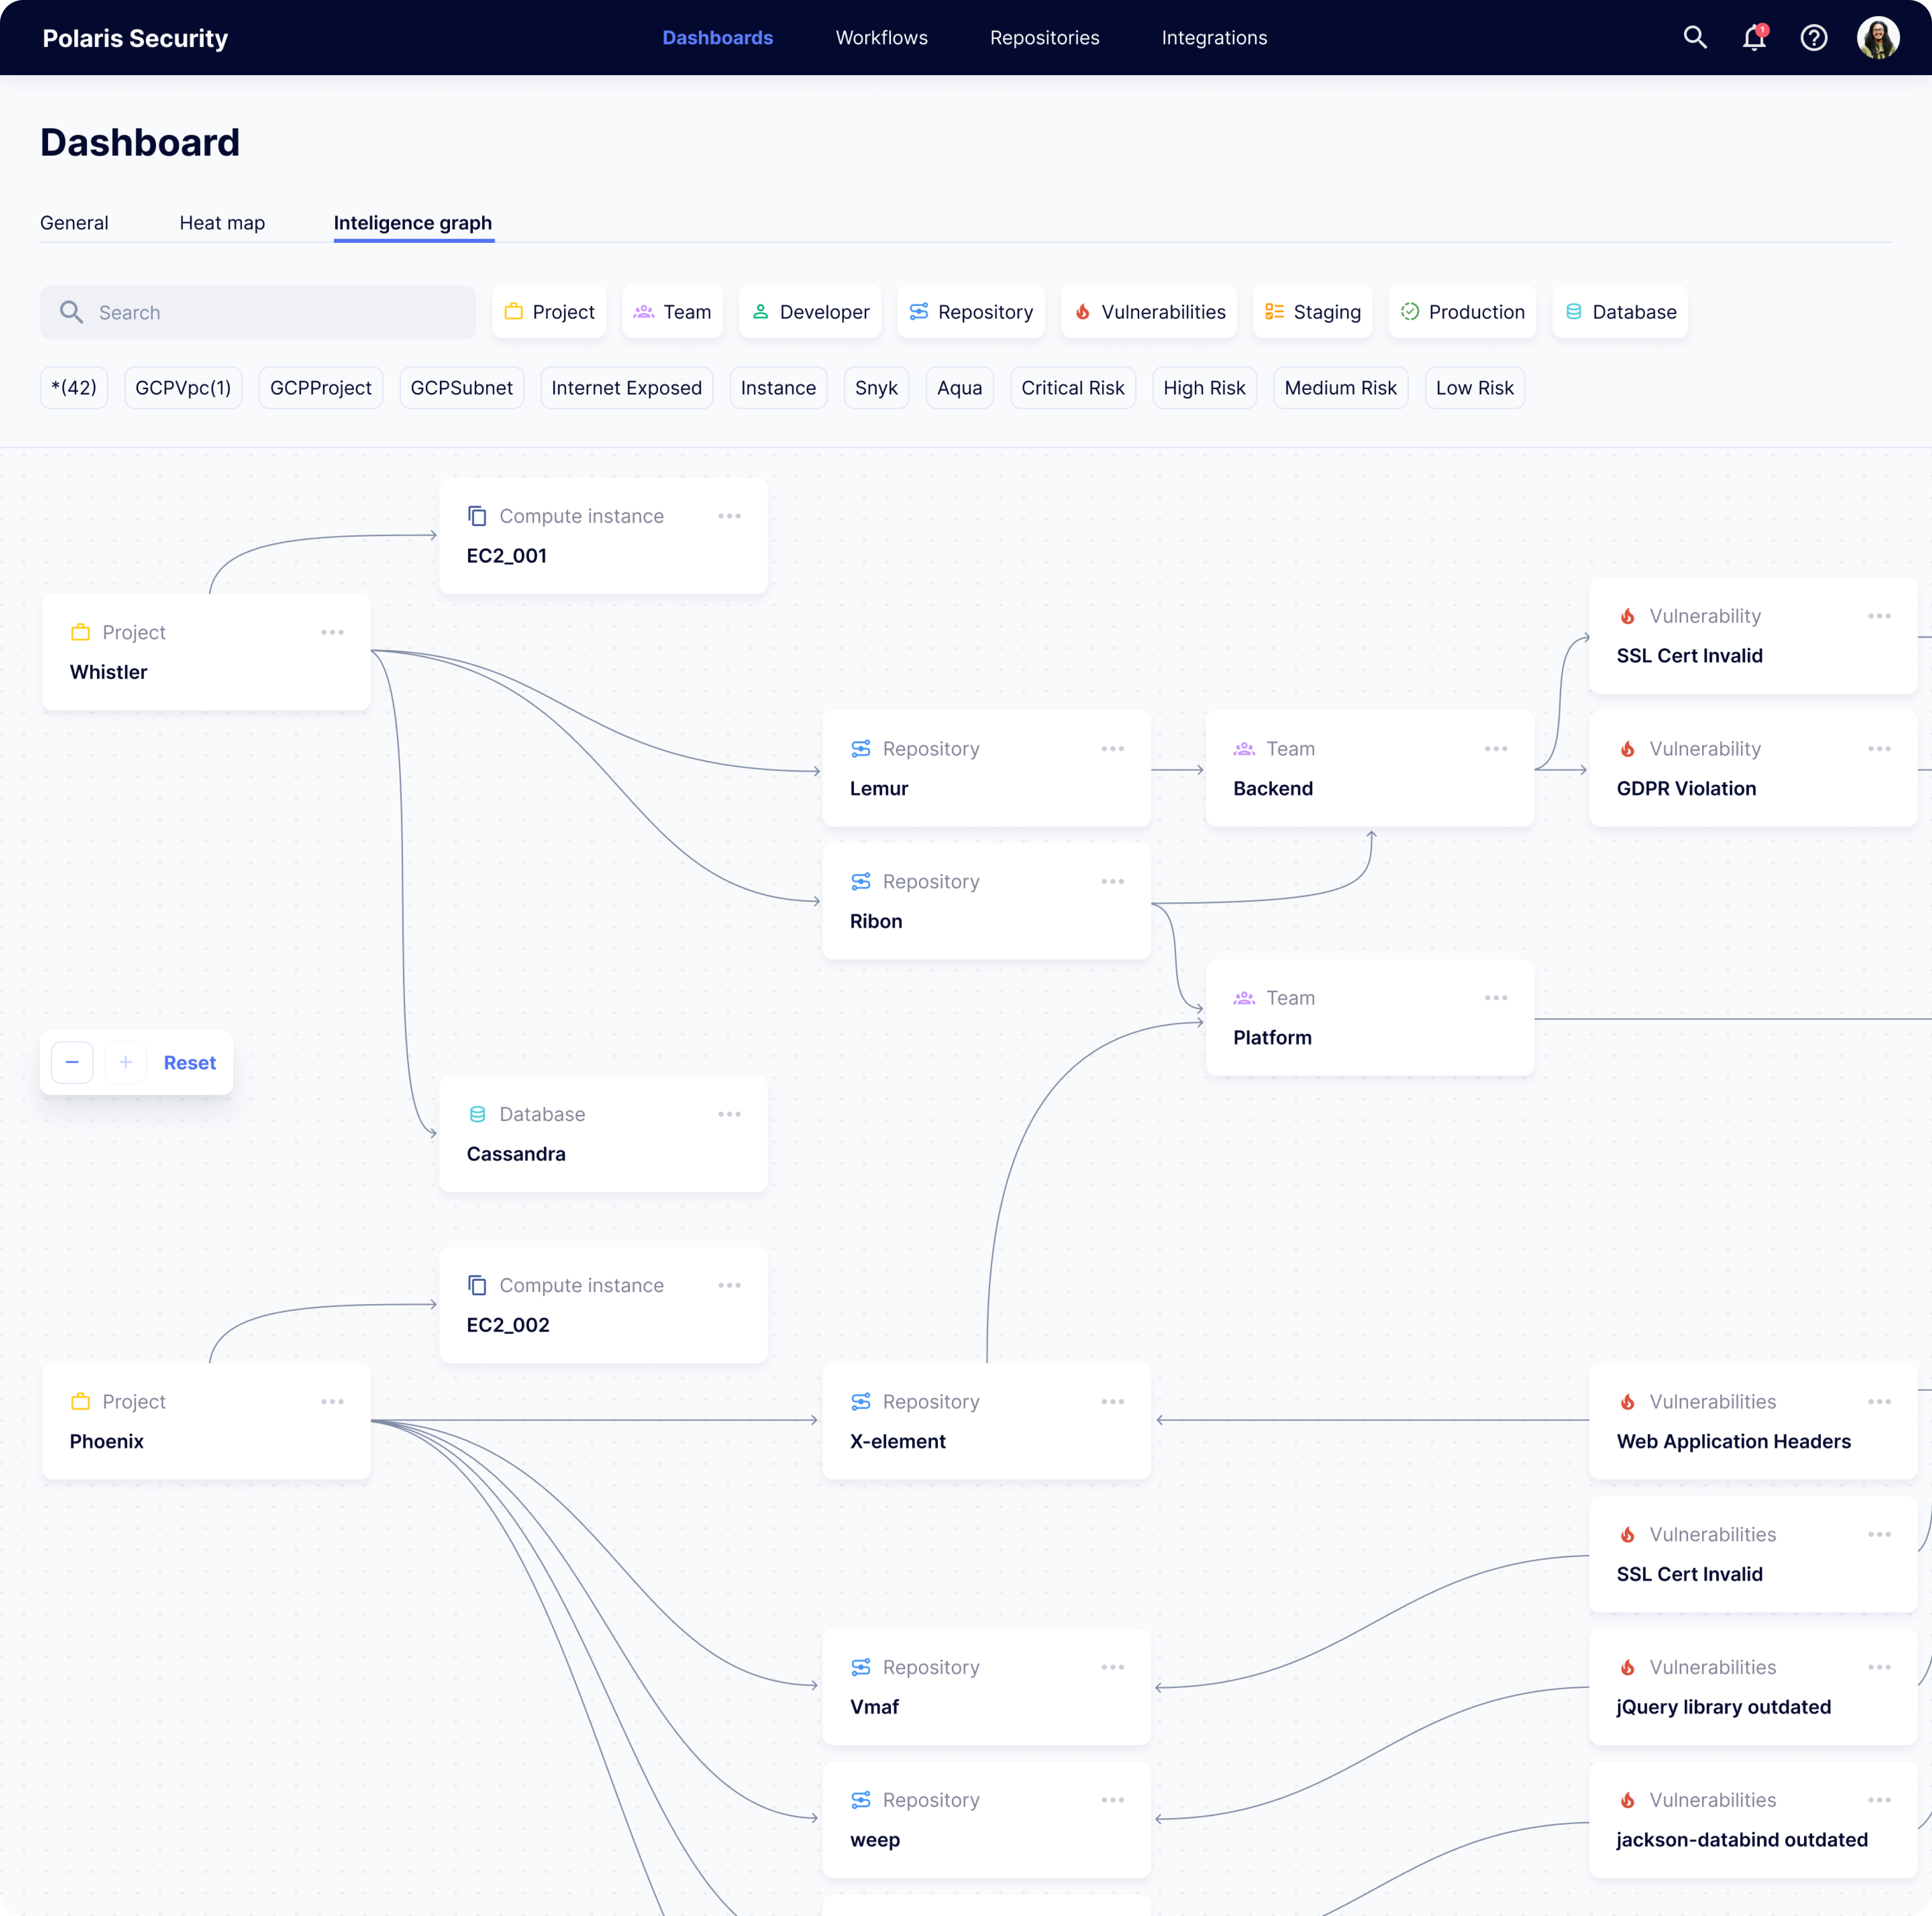1932x1916 pixels.
Task: Click the database icon on Cassandra card
Action: tap(478, 1113)
